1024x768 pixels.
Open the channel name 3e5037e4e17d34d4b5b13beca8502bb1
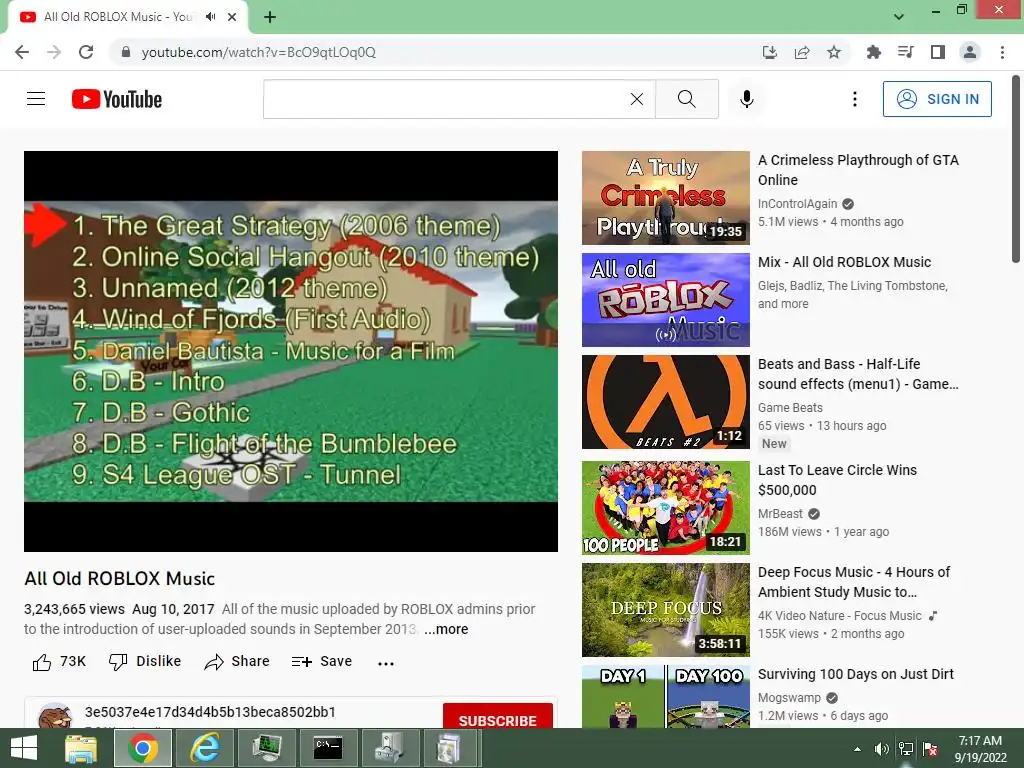[x=210, y=712]
